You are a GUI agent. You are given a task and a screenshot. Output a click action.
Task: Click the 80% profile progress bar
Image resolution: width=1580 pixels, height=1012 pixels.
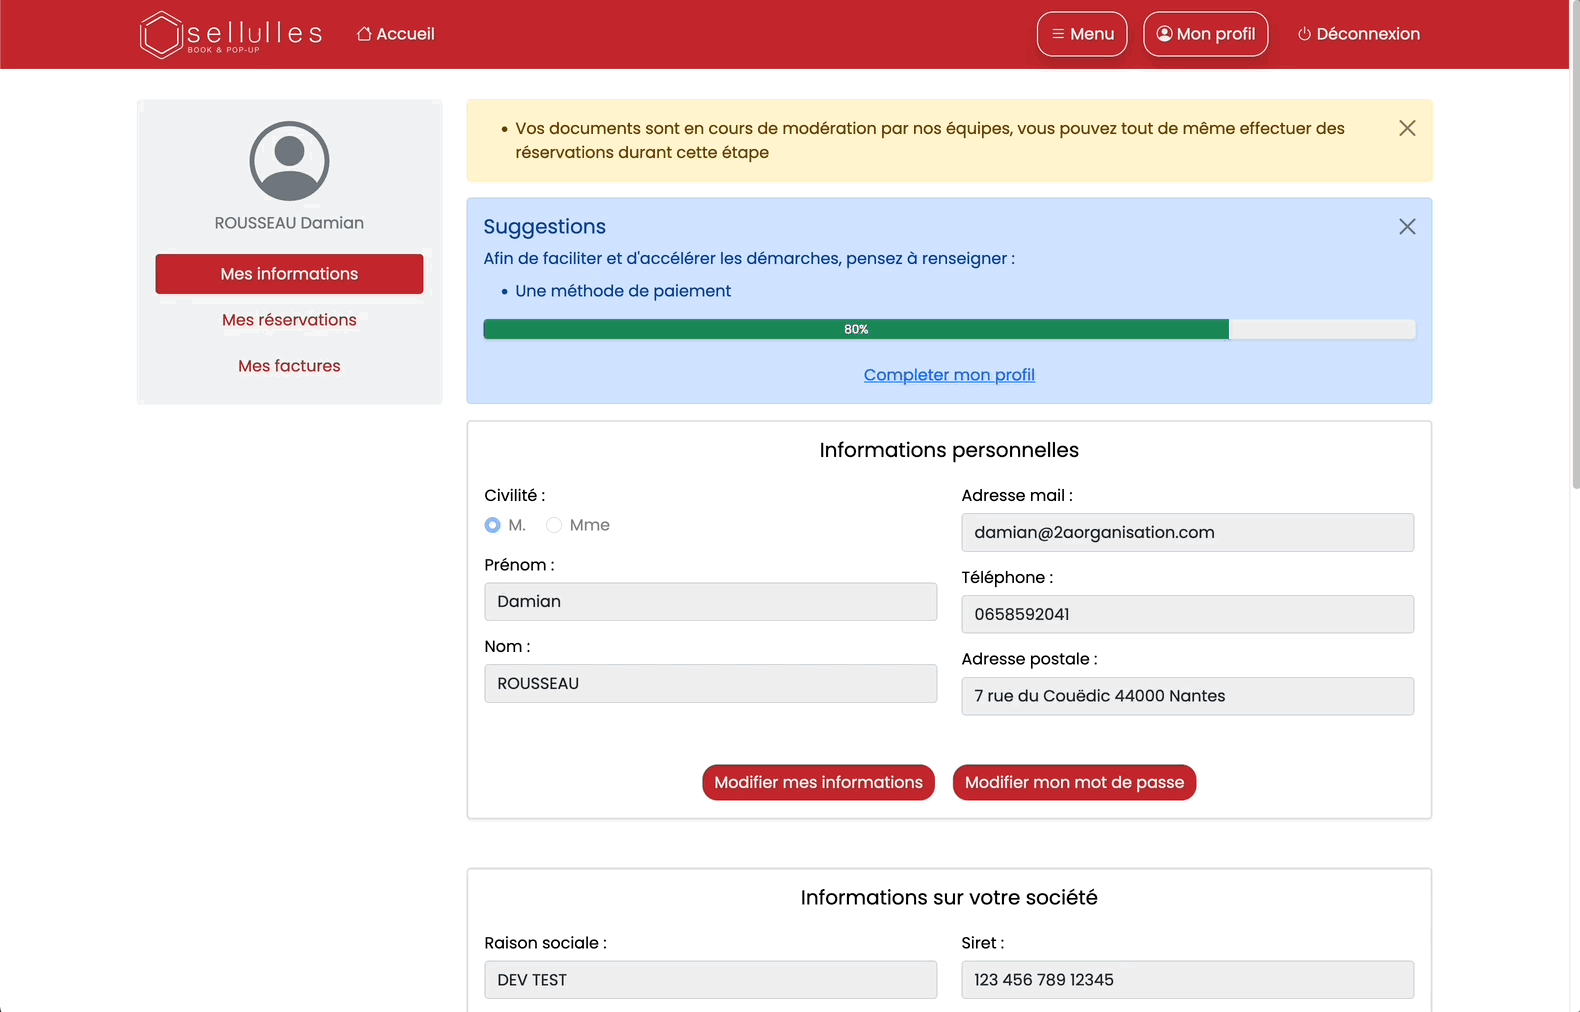pyautogui.click(x=949, y=329)
